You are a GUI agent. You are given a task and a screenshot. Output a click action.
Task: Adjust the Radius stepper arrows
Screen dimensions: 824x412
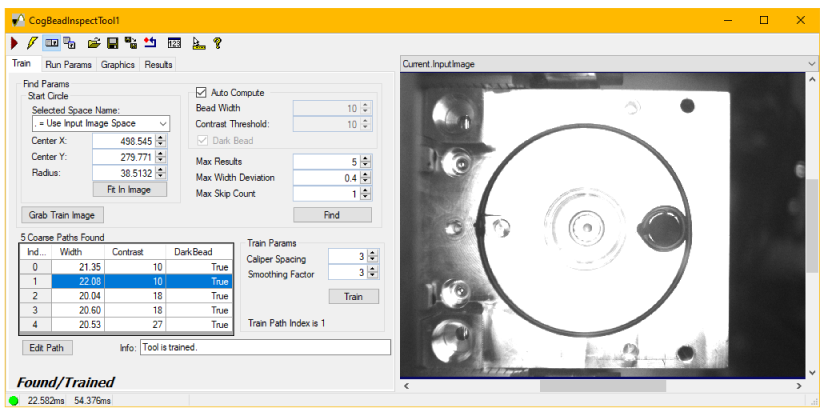pyautogui.click(x=161, y=172)
